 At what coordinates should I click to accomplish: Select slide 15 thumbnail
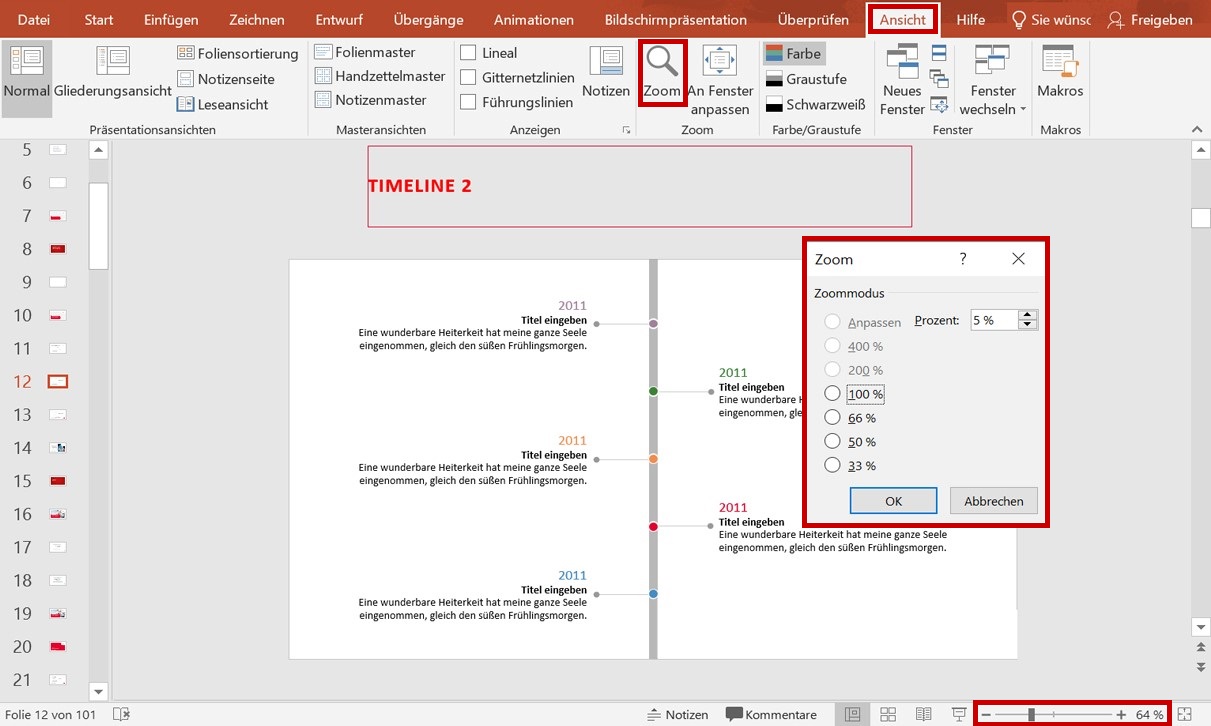[58, 481]
